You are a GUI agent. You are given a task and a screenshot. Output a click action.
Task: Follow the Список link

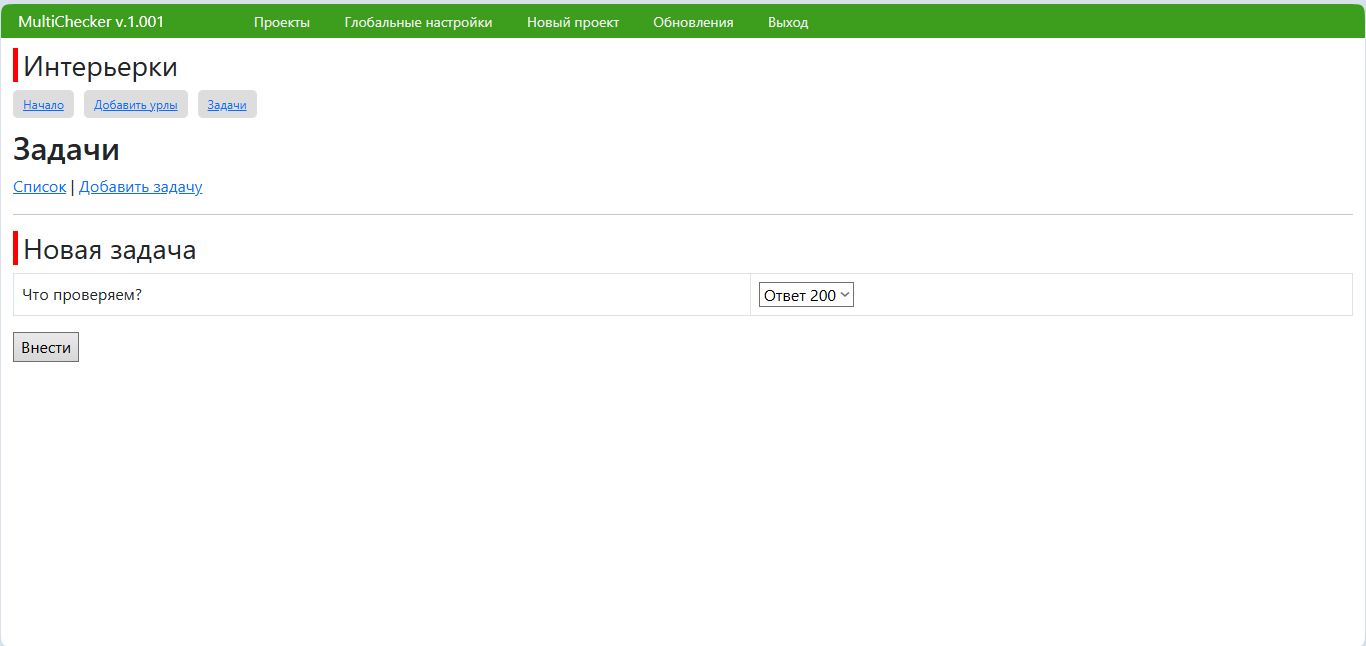(40, 187)
